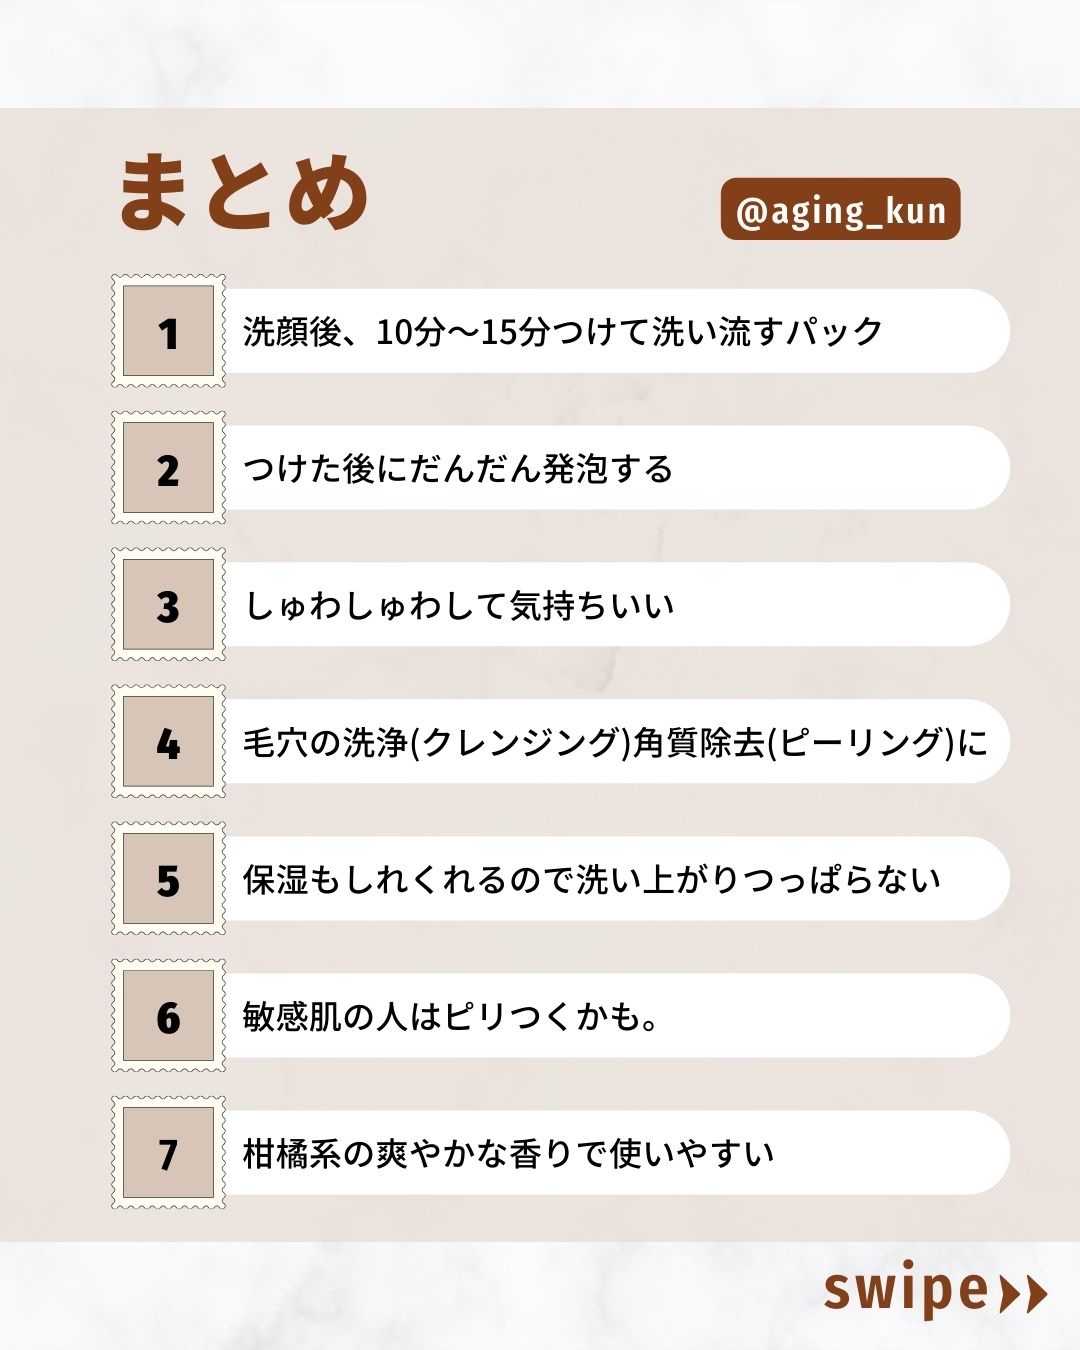The width and height of the screenshot is (1080, 1350).
Task: Select the 柑橘系の爽やかな香り item
Action: [508, 1153]
